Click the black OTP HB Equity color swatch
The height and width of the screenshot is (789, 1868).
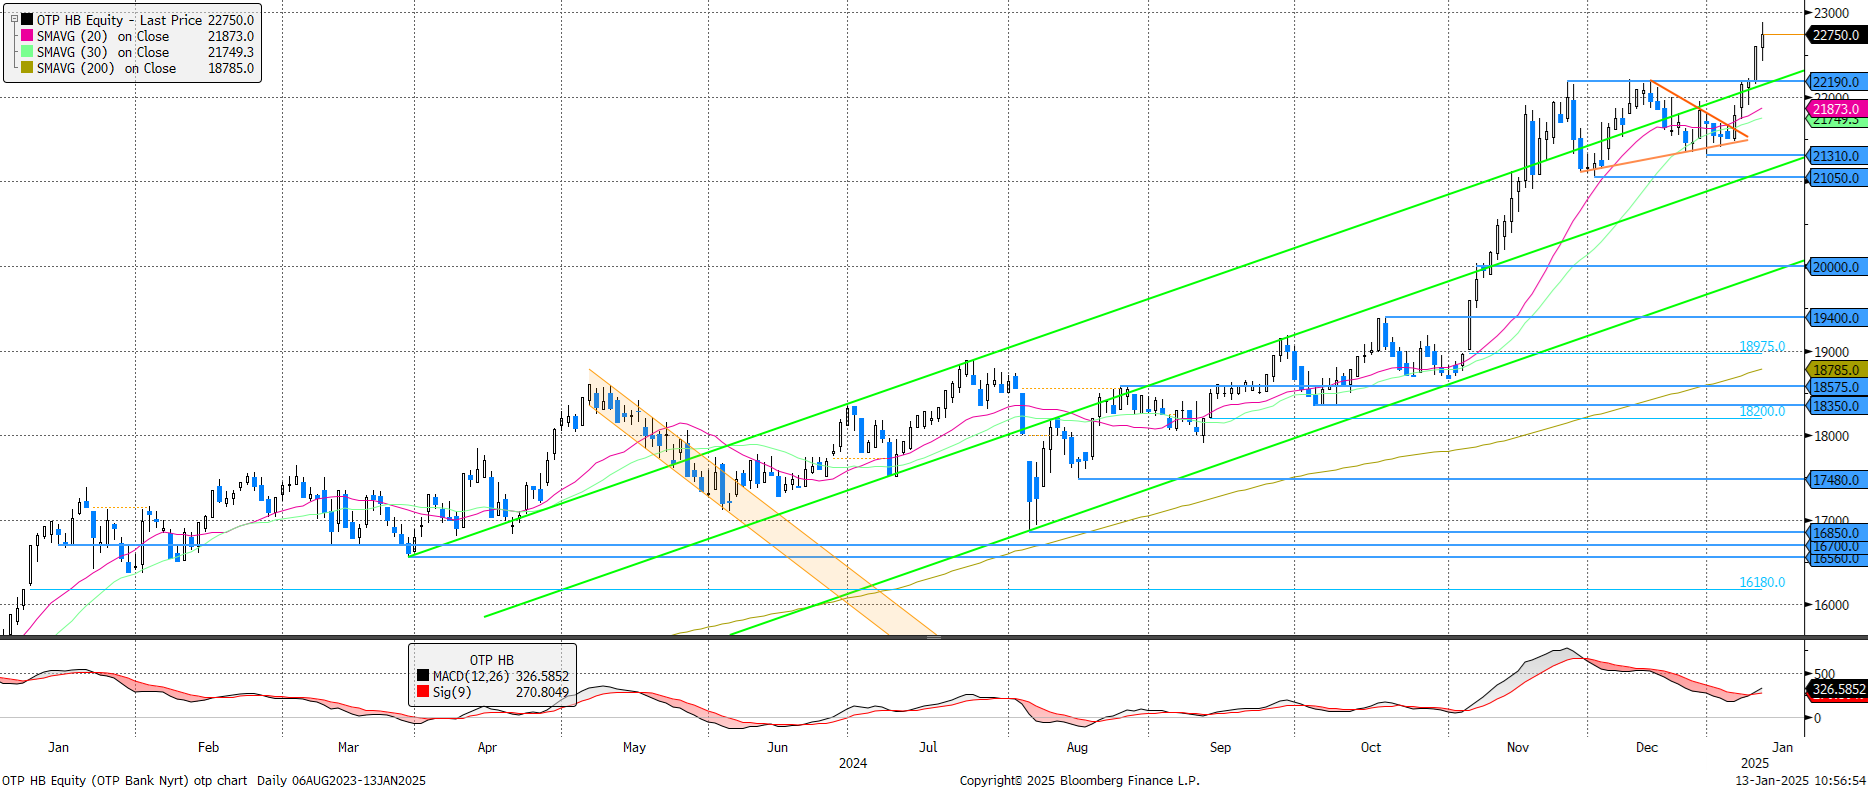(27, 19)
